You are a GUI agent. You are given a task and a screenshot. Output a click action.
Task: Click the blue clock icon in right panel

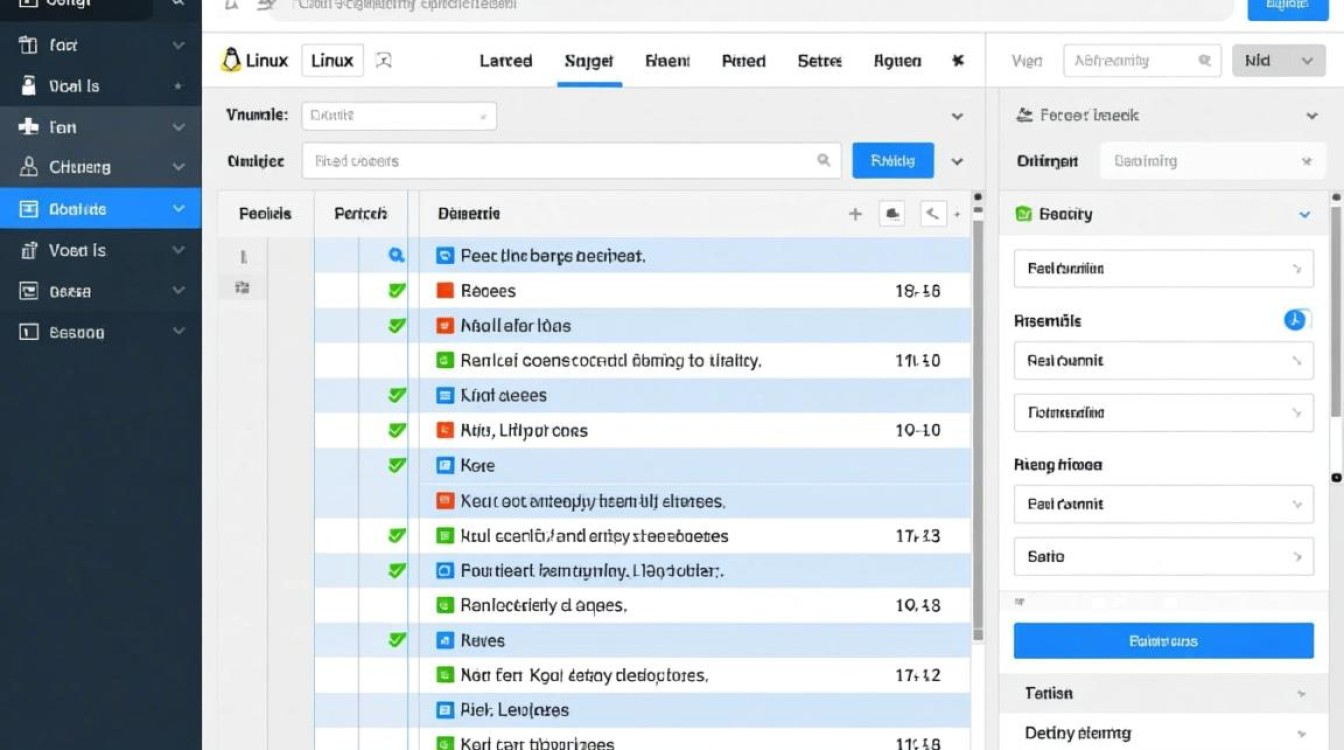[1295, 320]
